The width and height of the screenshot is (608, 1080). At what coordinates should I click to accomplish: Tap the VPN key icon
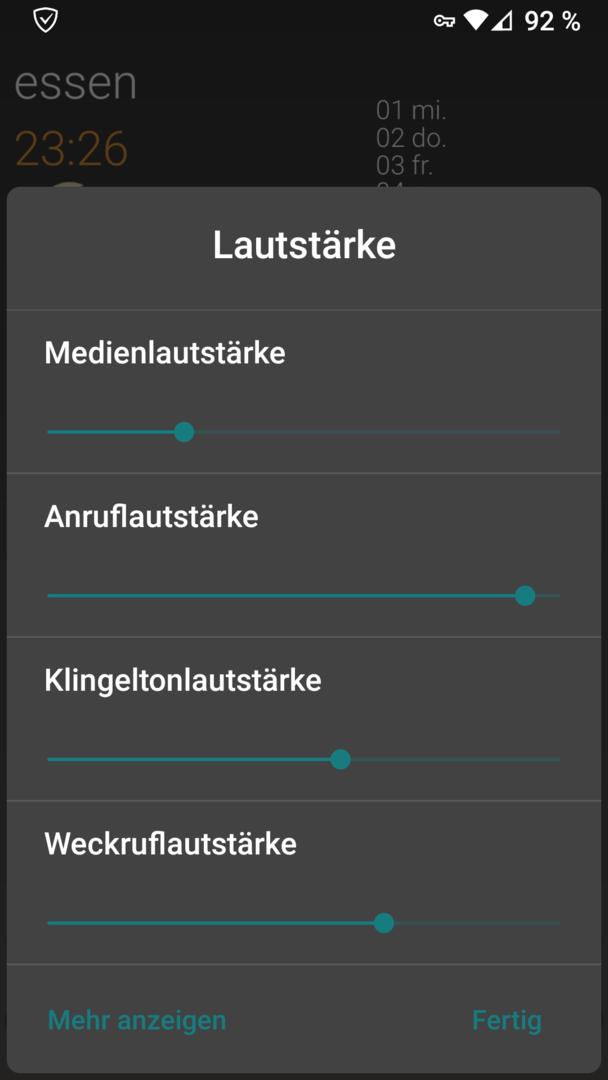click(444, 21)
